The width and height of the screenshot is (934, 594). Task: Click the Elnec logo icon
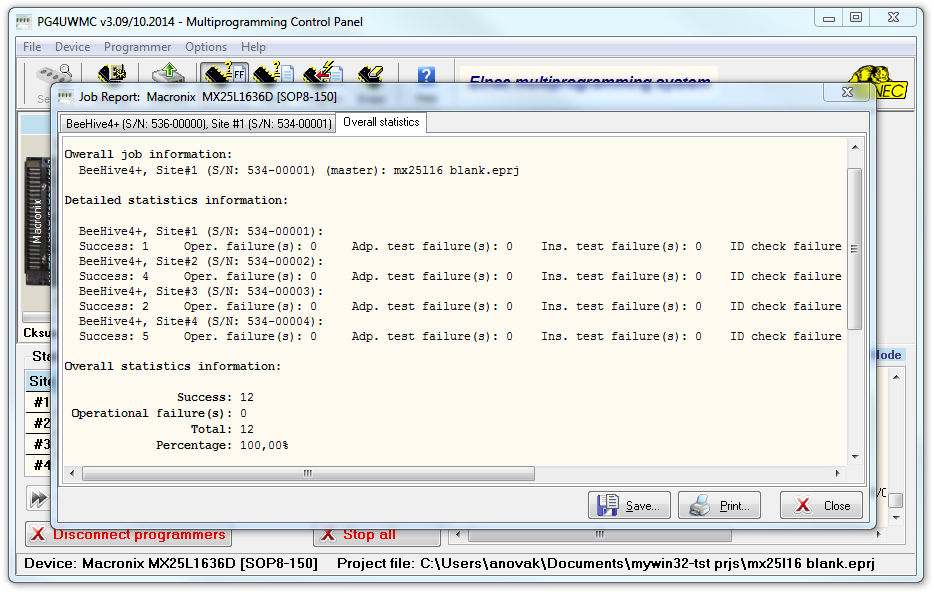tap(880, 82)
